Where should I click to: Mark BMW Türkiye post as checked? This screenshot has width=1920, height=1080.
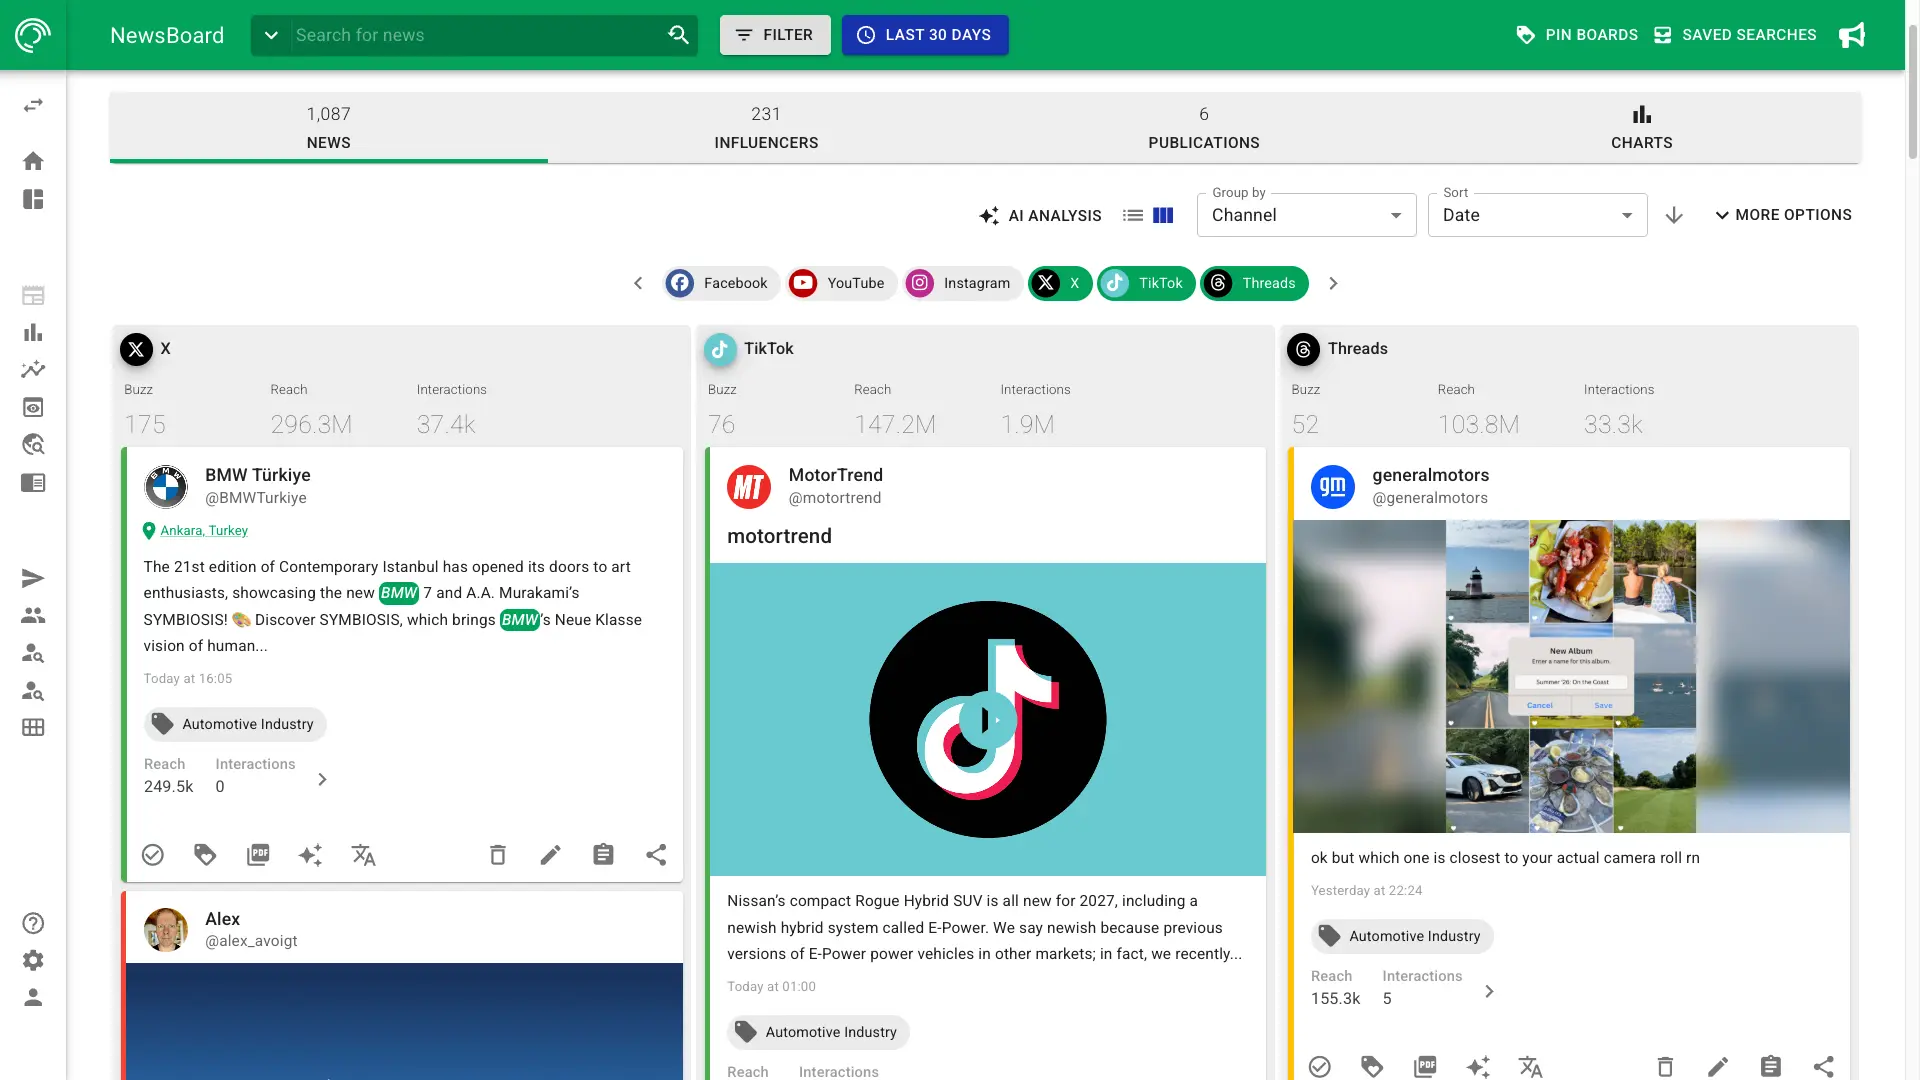(153, 855)
